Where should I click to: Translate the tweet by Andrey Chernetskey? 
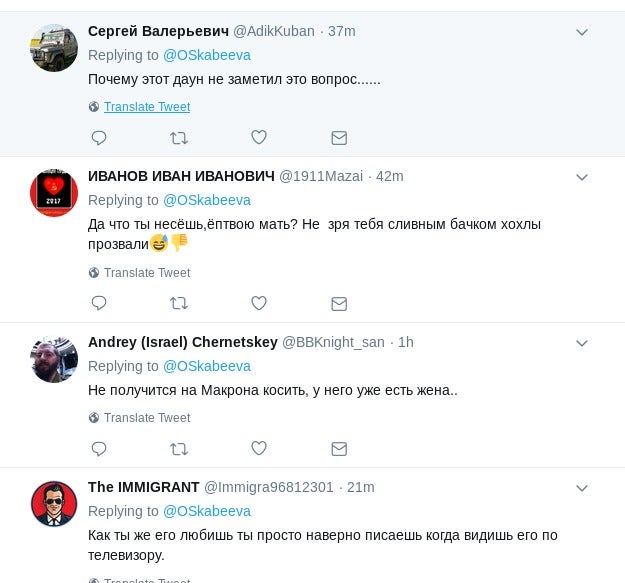[x=146, y=418]
